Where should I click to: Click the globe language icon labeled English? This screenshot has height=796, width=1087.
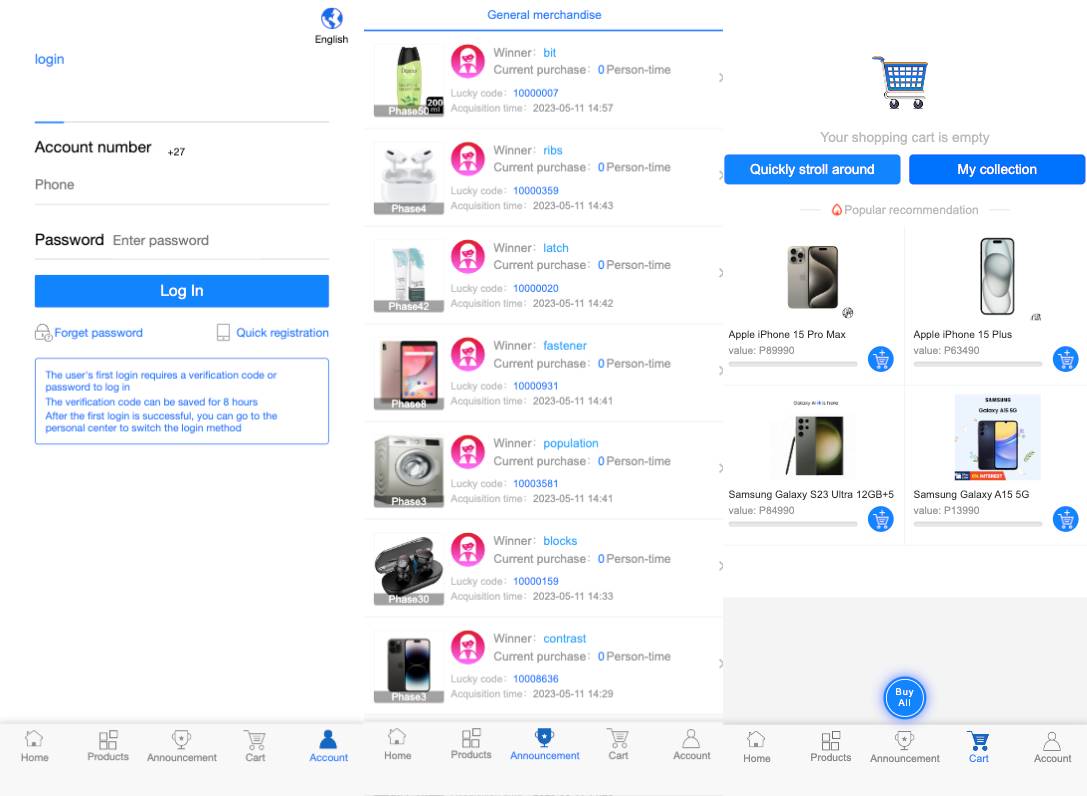[332, 19]
